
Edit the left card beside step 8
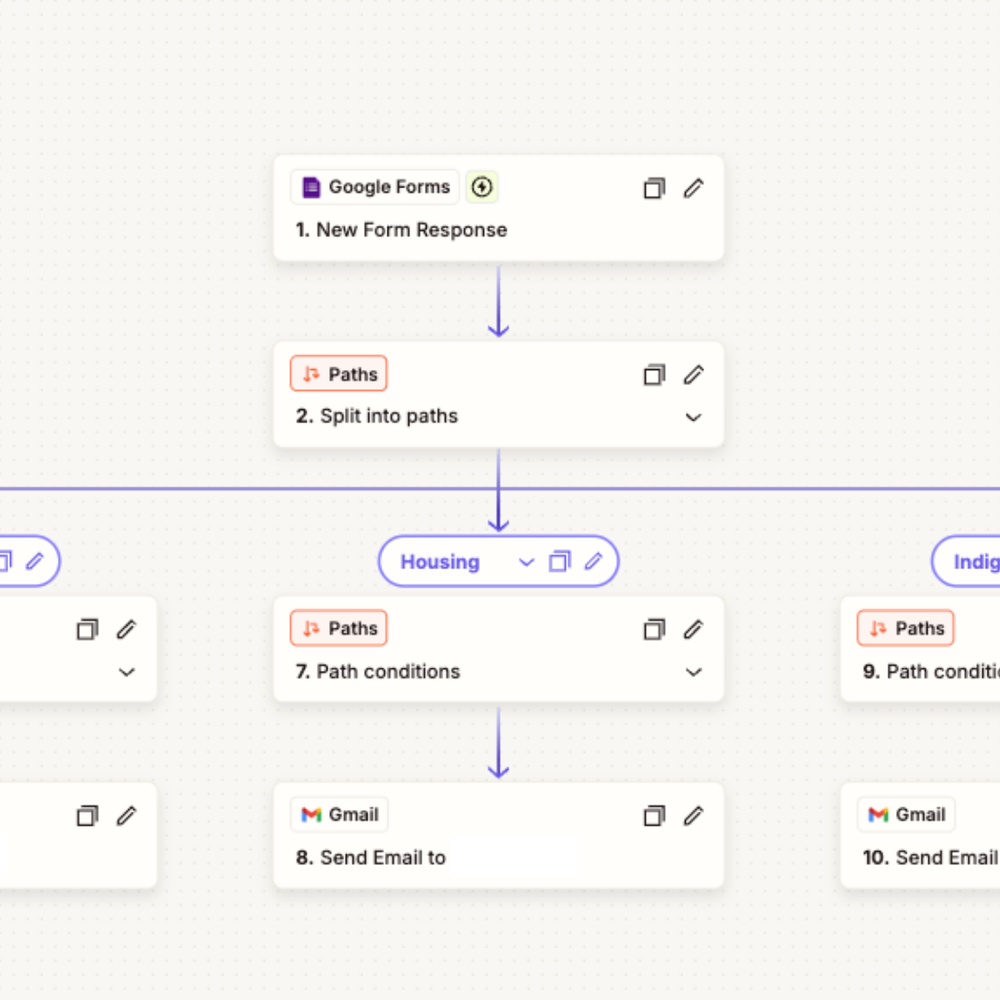click(x=126, y=816)
